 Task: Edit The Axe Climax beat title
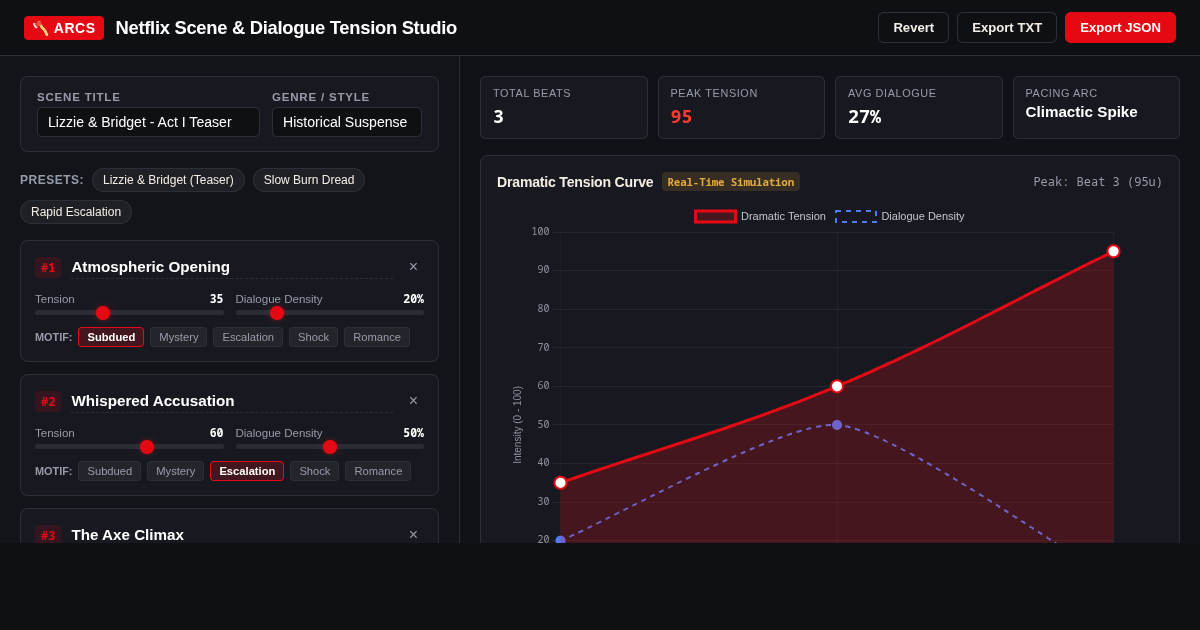tap(232, 534)
